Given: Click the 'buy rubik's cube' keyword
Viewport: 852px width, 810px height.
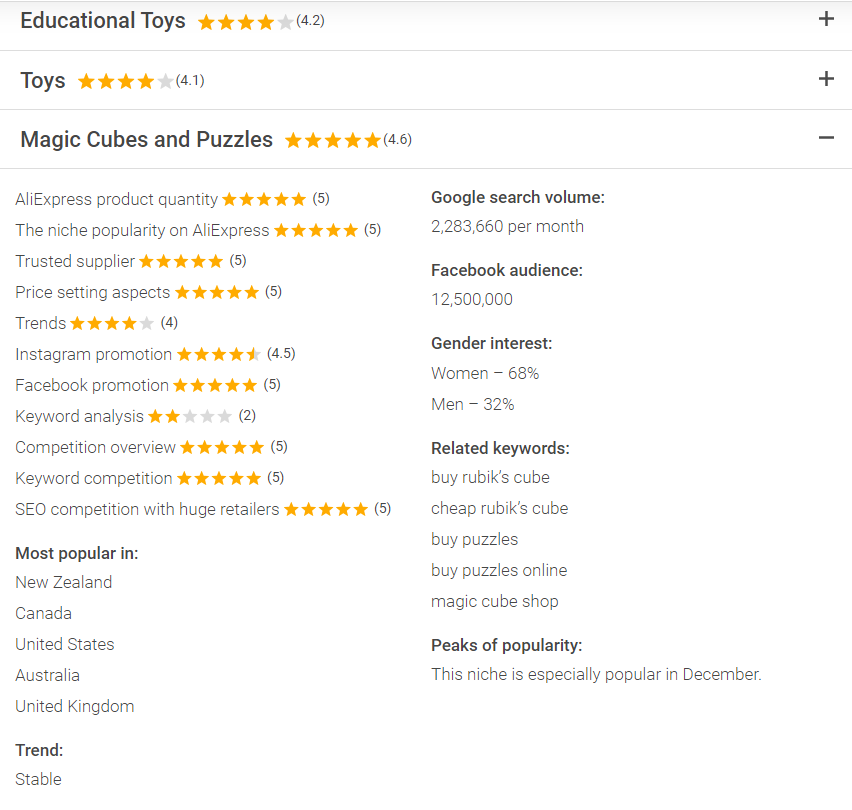Looking at the screenshot, I should click(x=490, y=477).
